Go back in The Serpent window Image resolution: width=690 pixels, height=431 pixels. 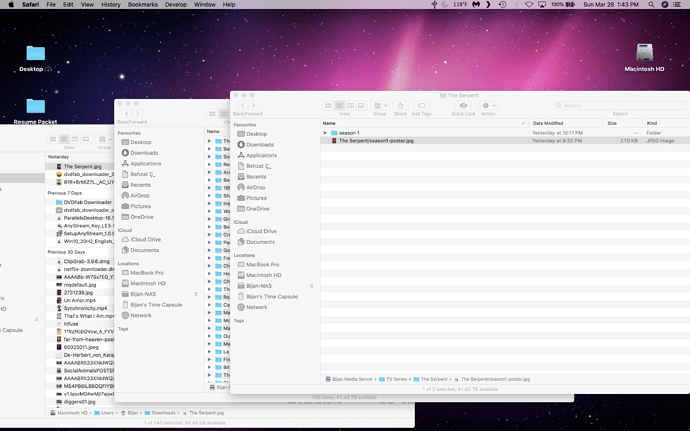point(243,105)
